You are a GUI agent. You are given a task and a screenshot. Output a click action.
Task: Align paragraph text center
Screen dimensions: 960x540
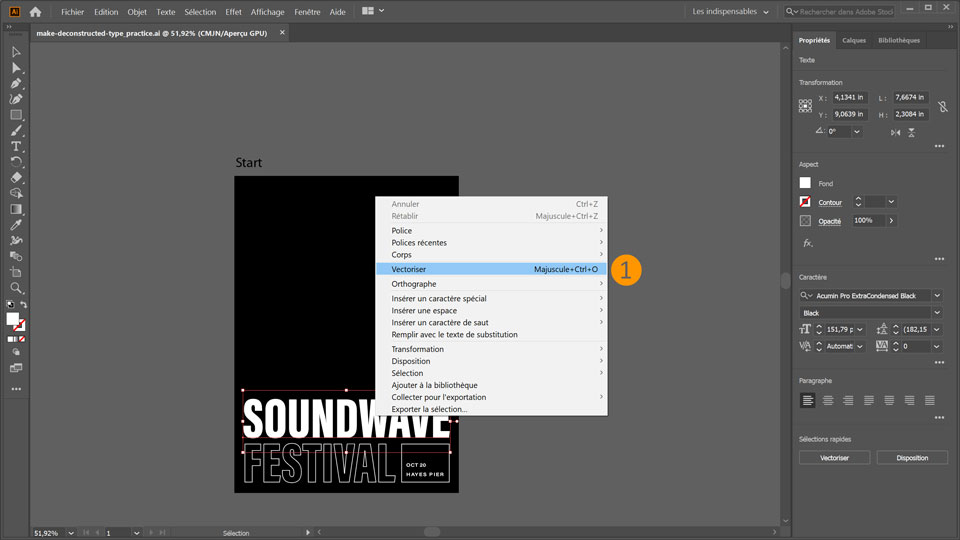tap(828, 400)
